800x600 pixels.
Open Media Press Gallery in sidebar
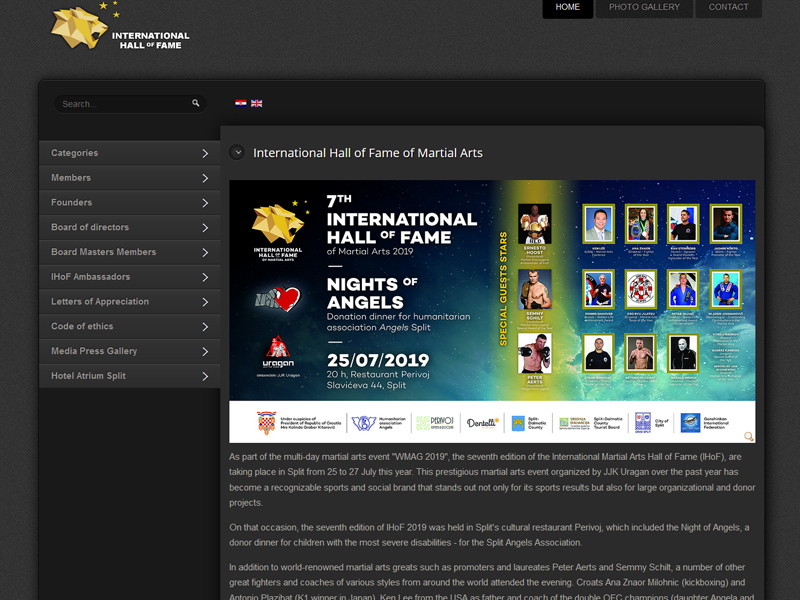pos(94,351)
